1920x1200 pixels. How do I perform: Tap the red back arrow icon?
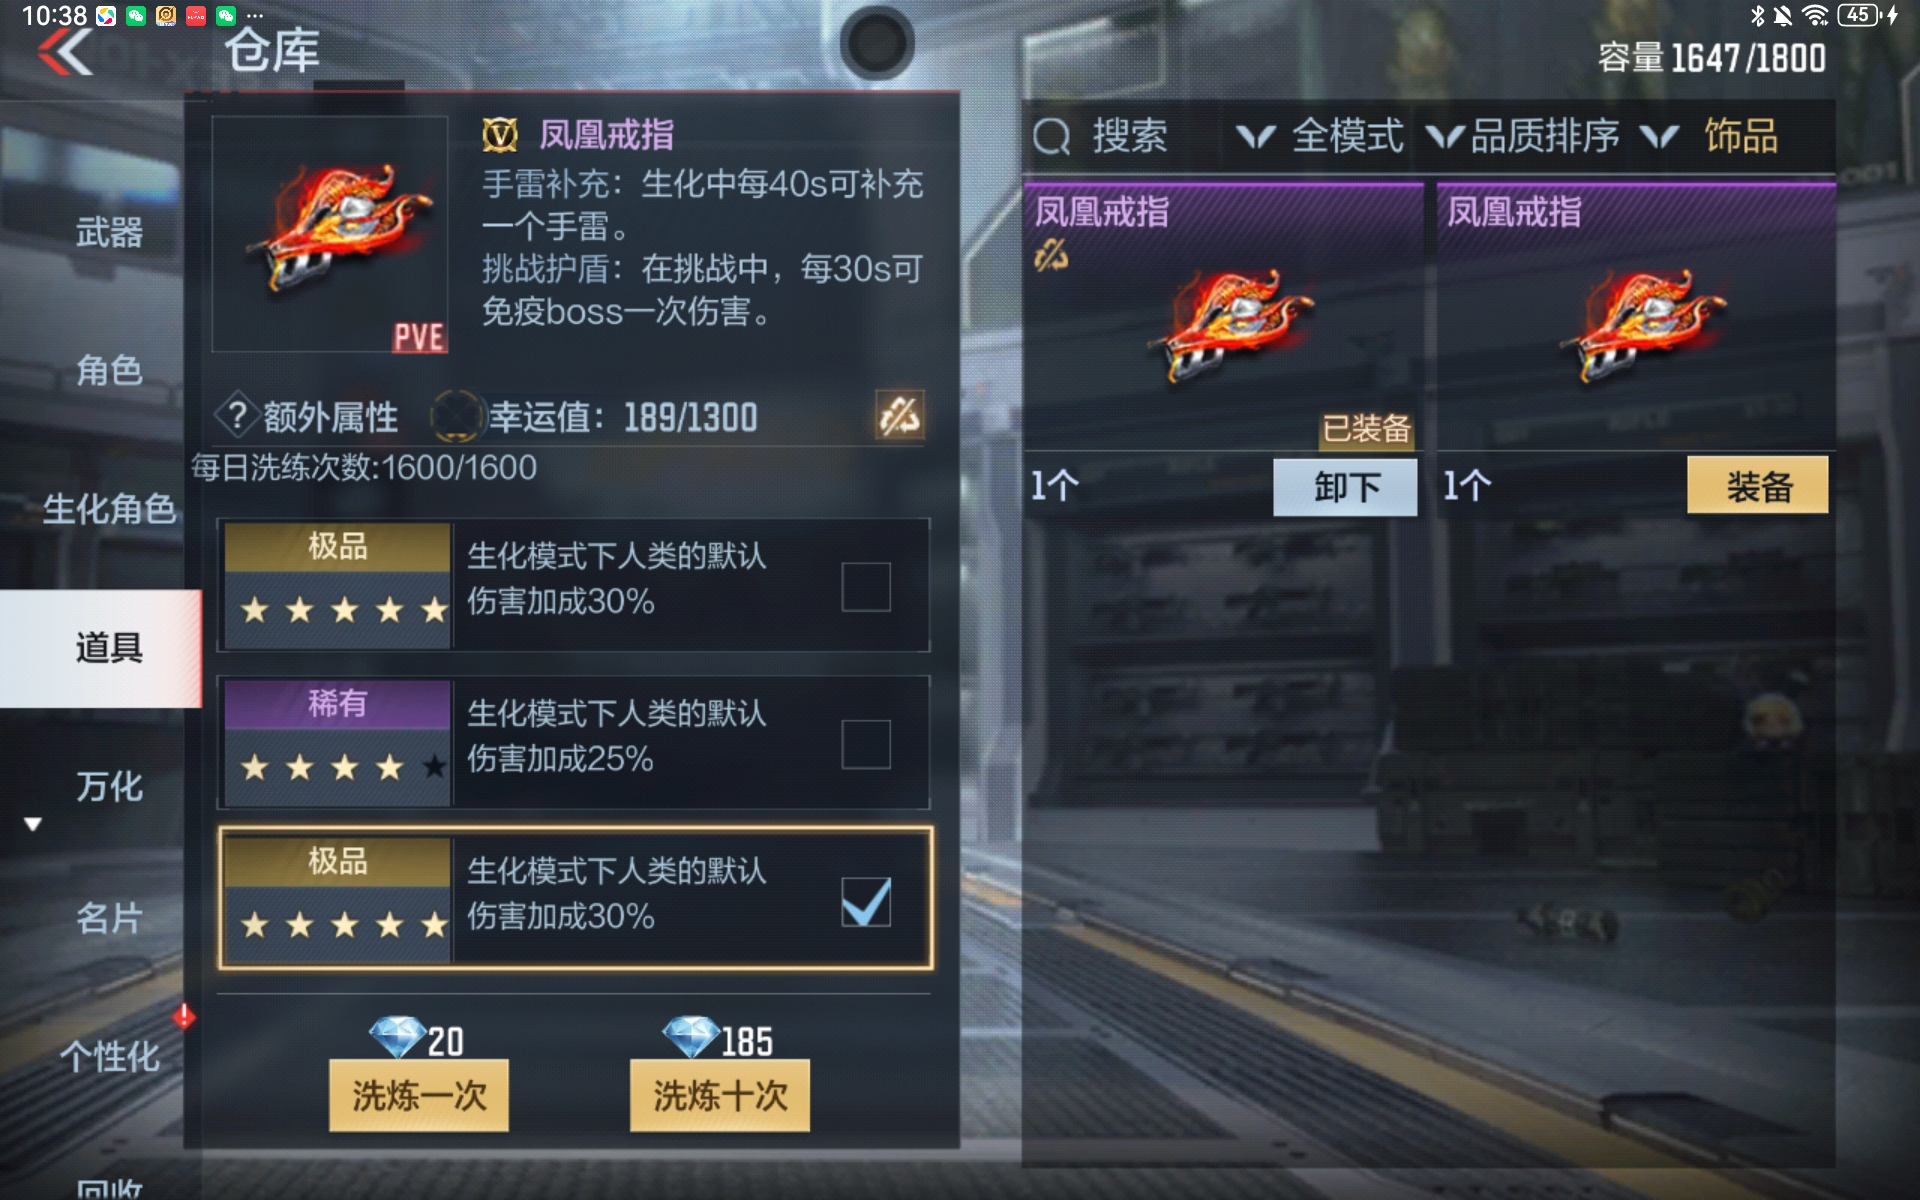point(65,51)
